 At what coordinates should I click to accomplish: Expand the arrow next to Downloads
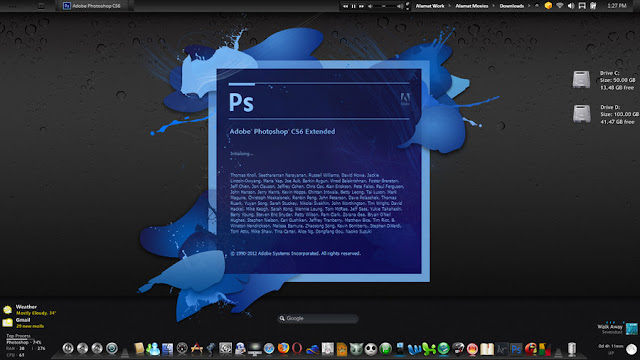pos(529,6)
